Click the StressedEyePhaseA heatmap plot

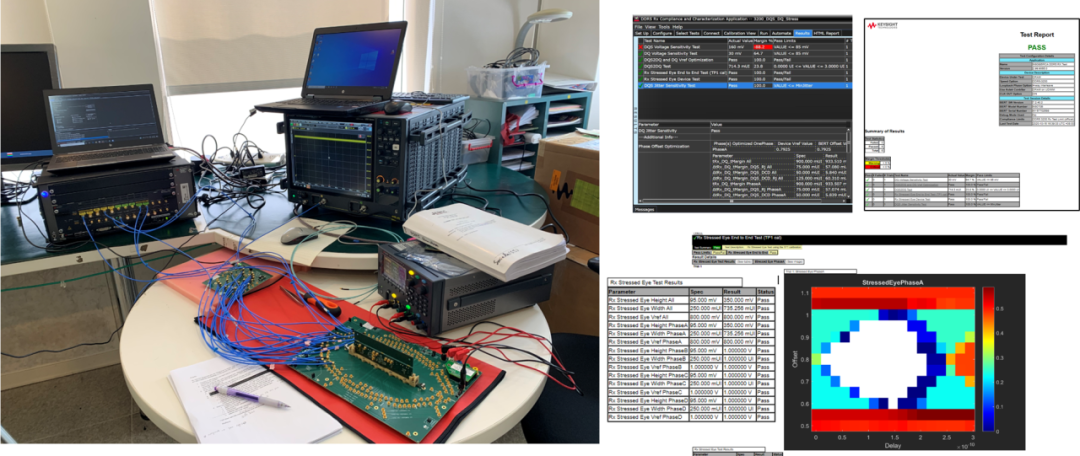[893, 359]
